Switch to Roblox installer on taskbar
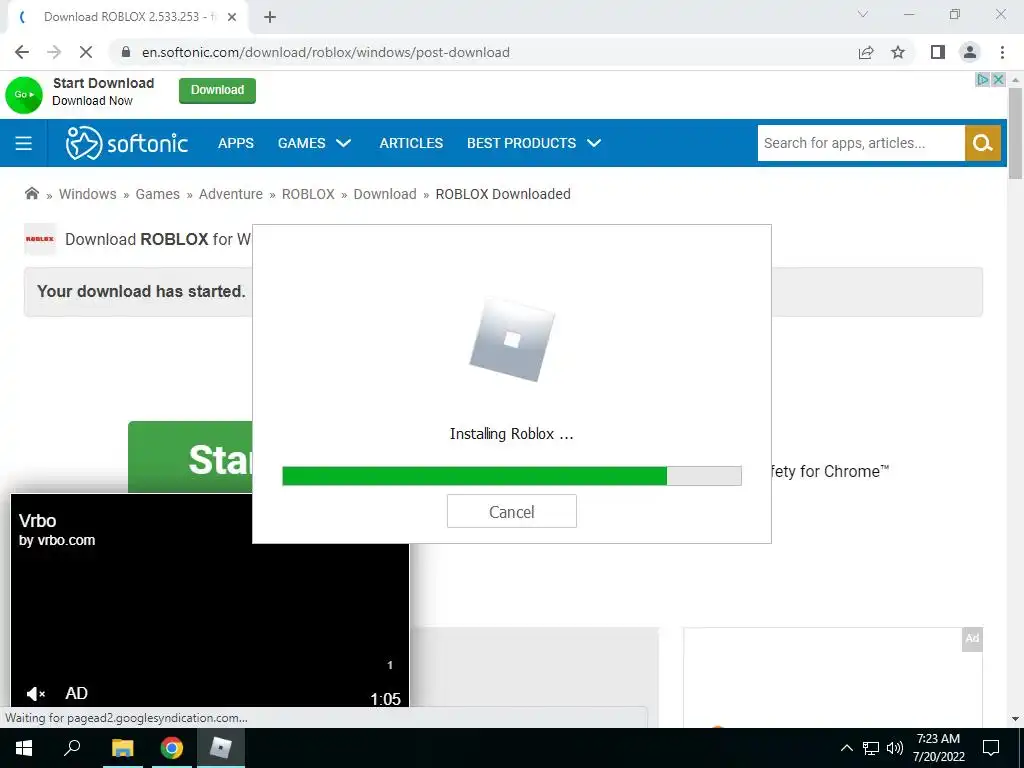Viewport: 1024px width, 768px height. click(x=221, y=748)
